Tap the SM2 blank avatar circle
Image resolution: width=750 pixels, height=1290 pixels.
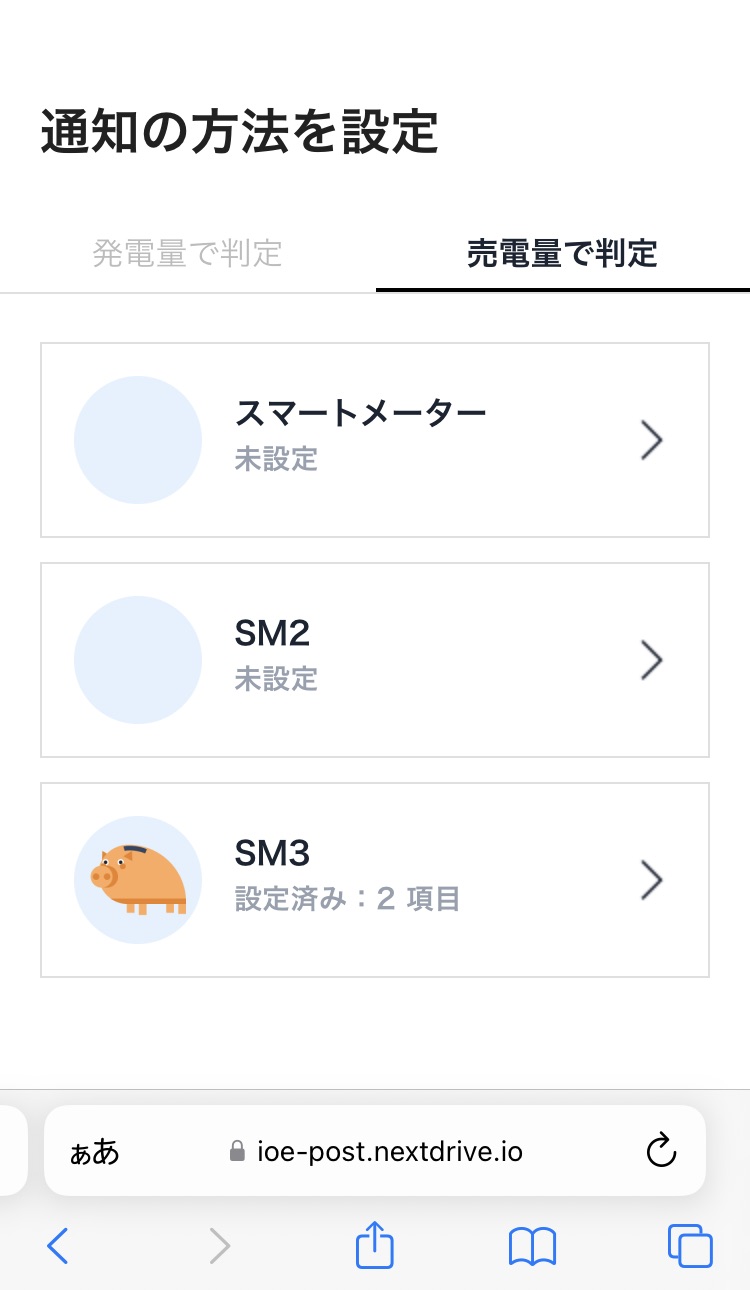click(138, 660)
